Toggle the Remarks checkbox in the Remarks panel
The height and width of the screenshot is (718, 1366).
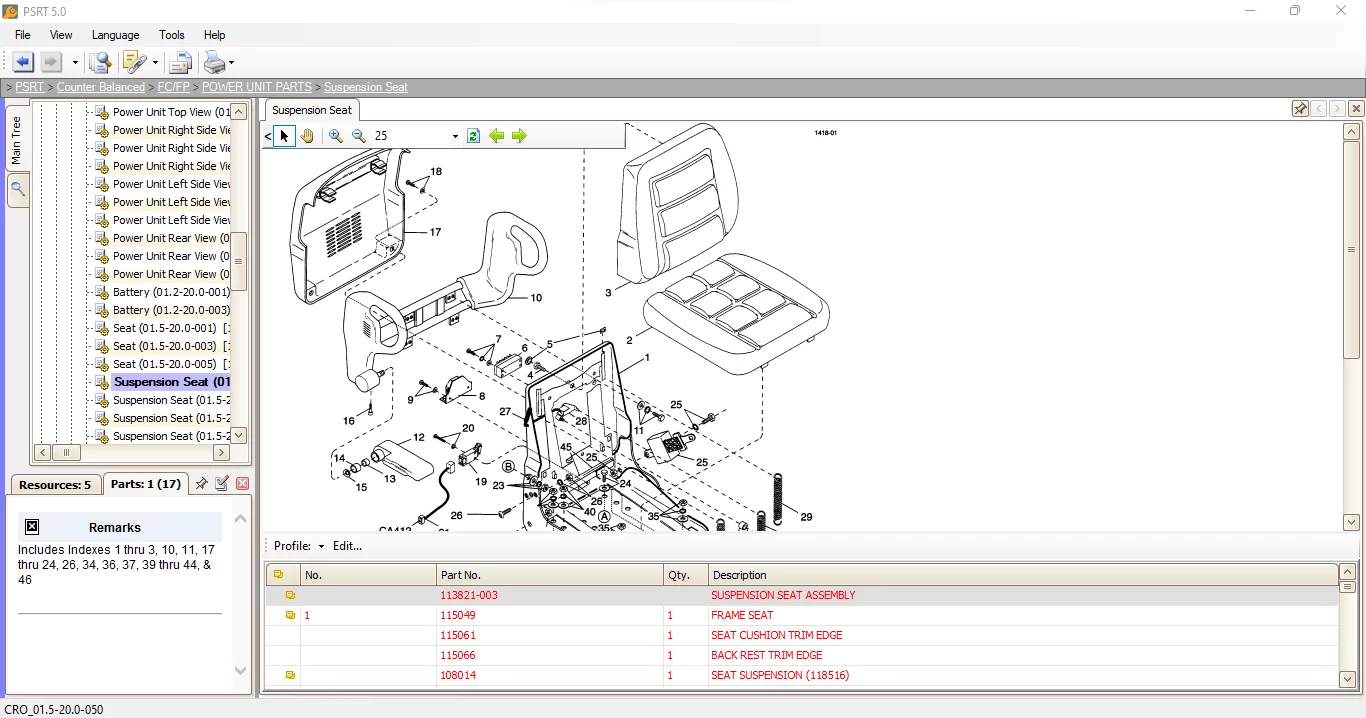[32, 527]
